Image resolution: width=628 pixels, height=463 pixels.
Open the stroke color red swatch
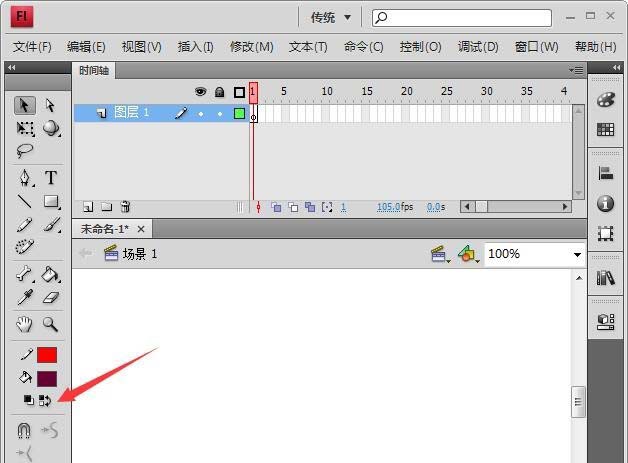click(x=47, y=355)
